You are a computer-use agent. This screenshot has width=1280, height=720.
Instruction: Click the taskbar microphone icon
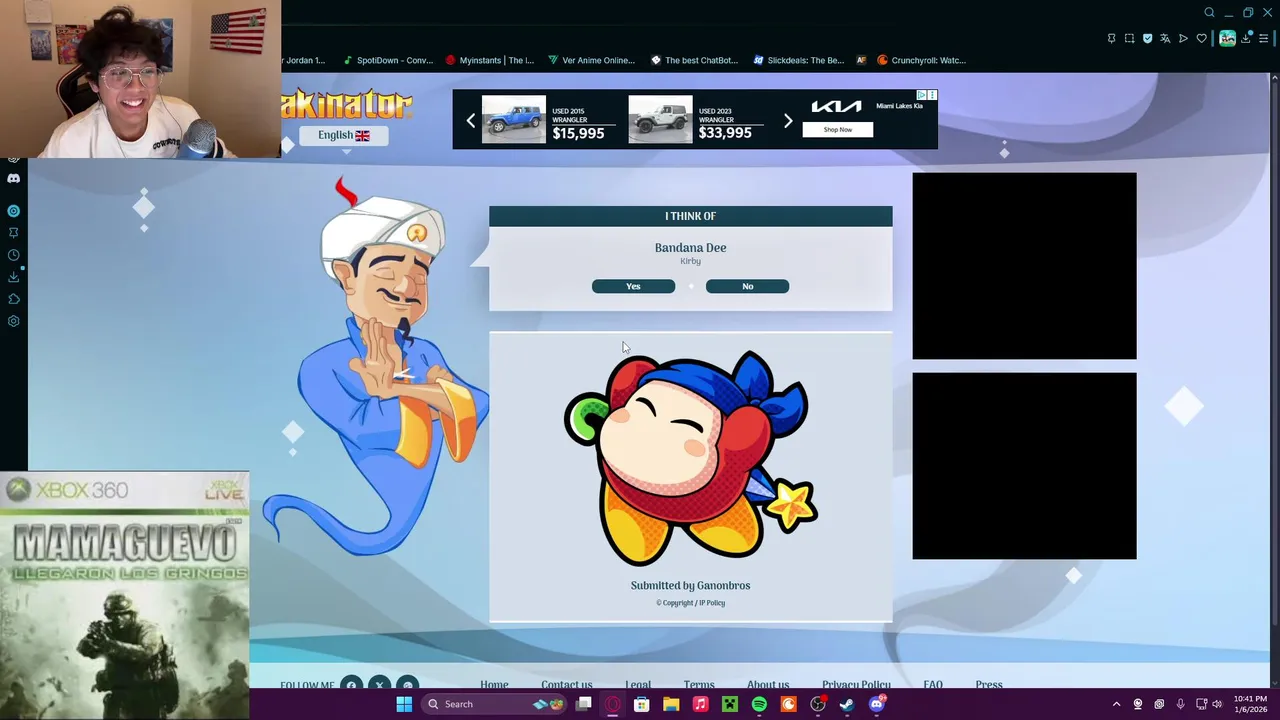(x=1181, y=704)
